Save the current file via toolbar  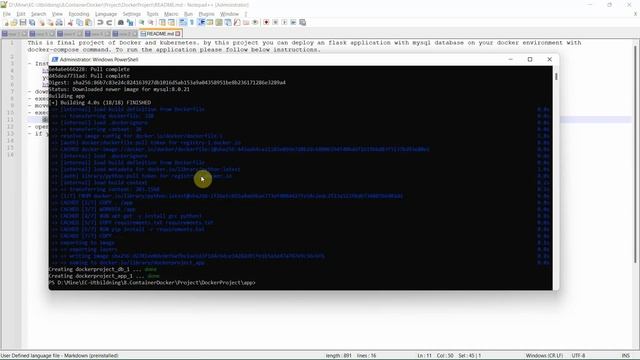point(23,22)
